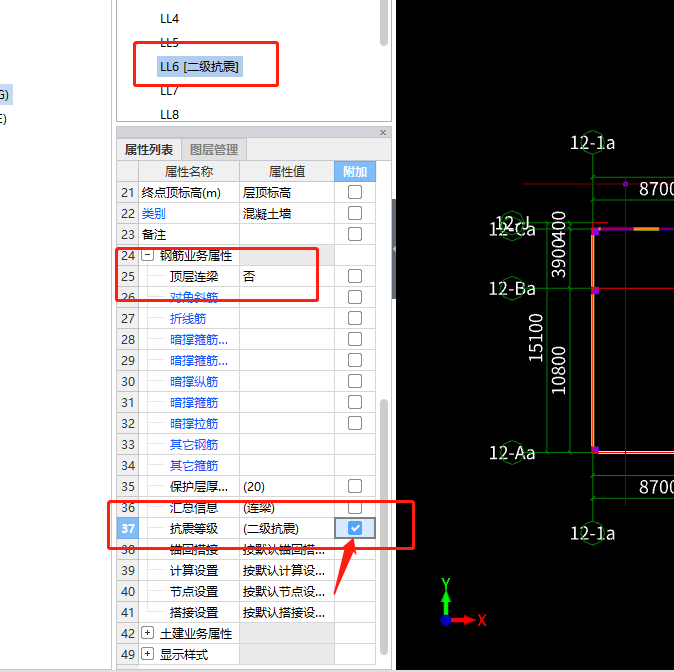674x672 pixels.
Task: Open the 类别 property link
Action: 153,213
